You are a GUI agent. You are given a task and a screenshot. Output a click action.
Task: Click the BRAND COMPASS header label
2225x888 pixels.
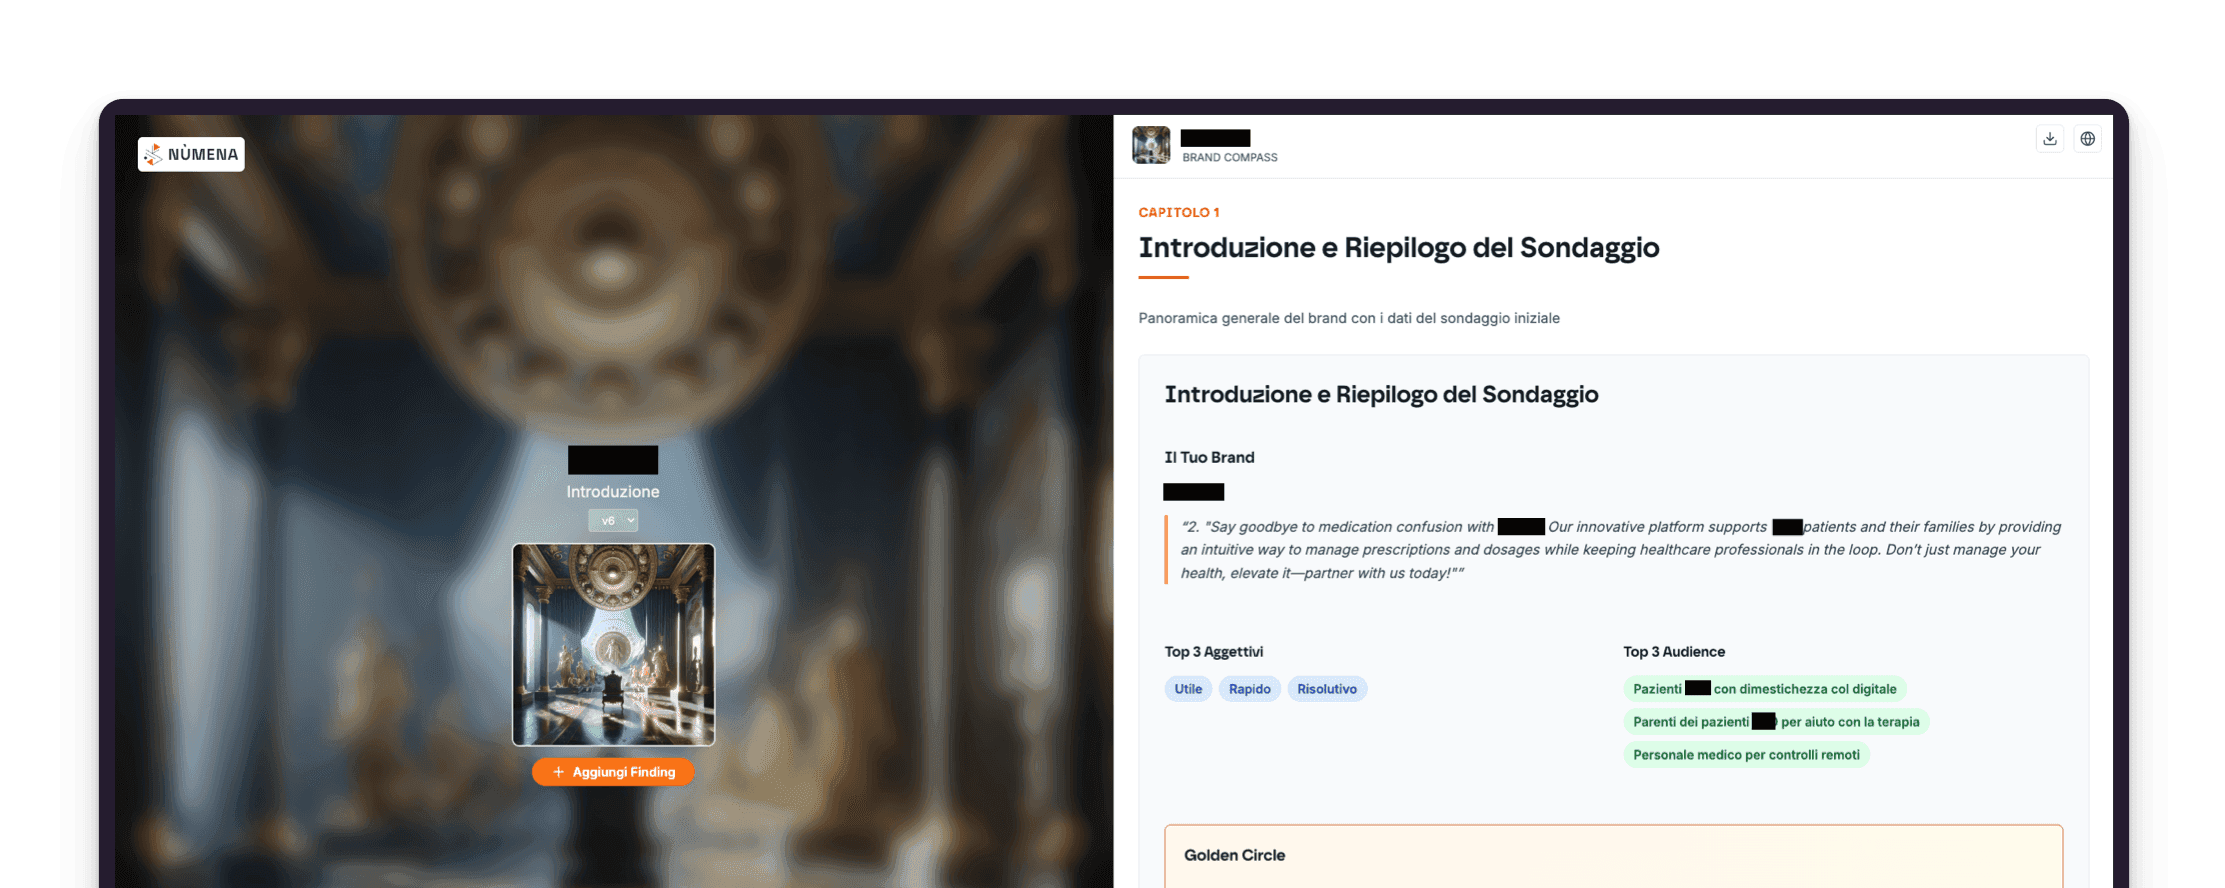click(1230, 158)
